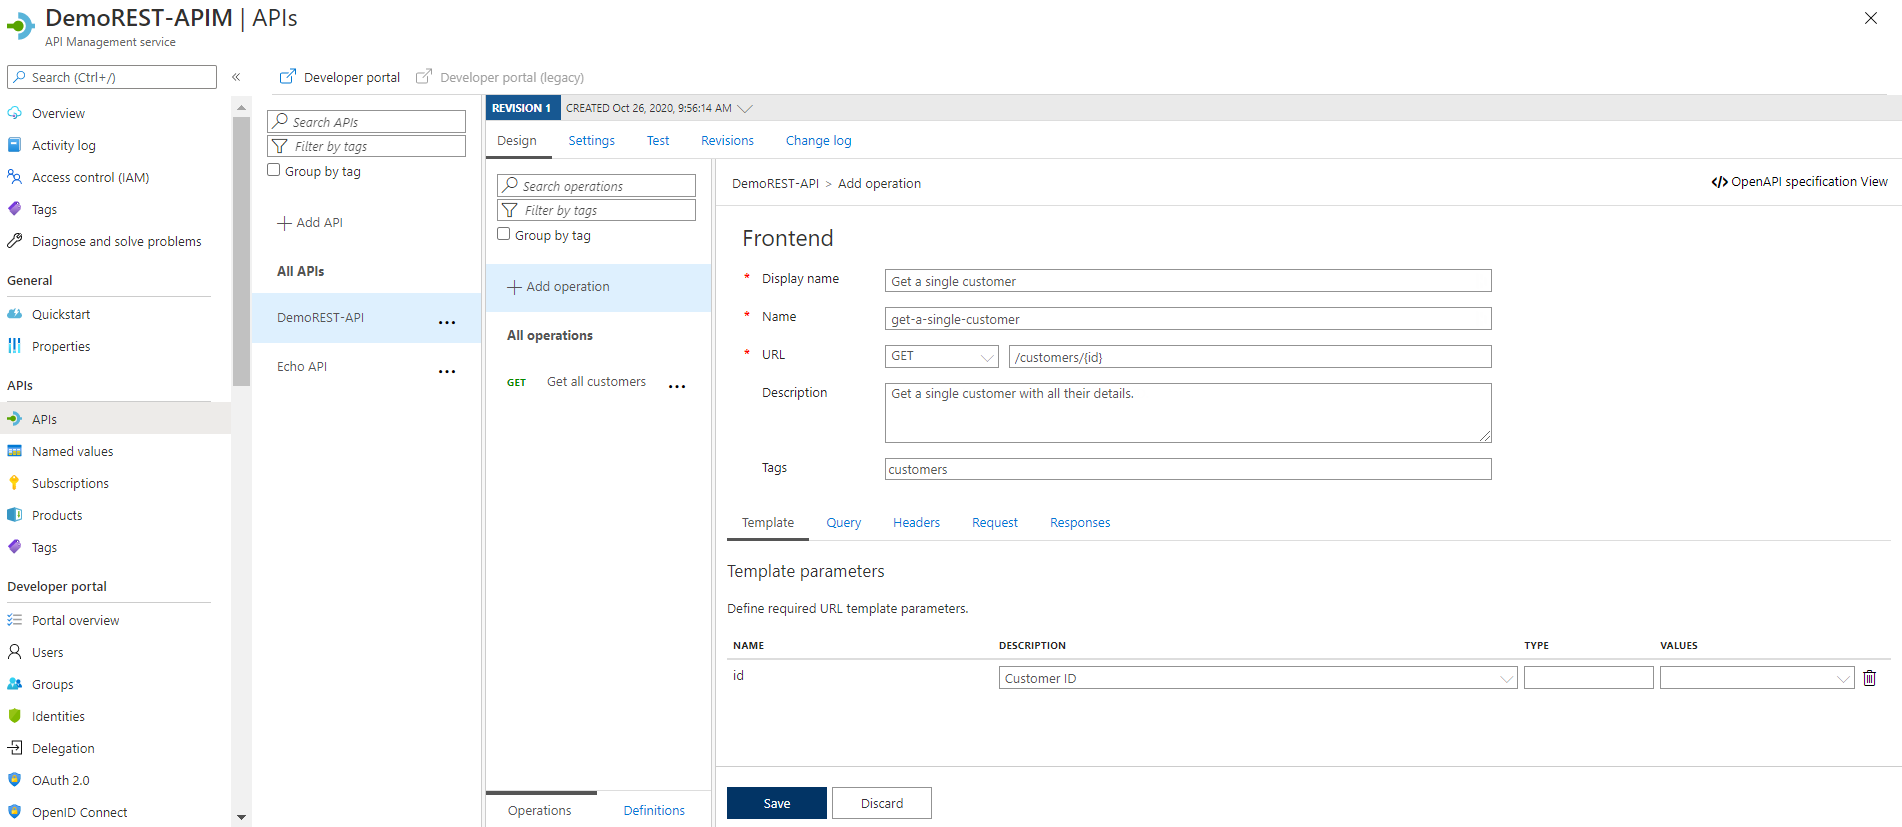1902x827 pixels.
Task: Click the Search APIs field
Action: 366,121
